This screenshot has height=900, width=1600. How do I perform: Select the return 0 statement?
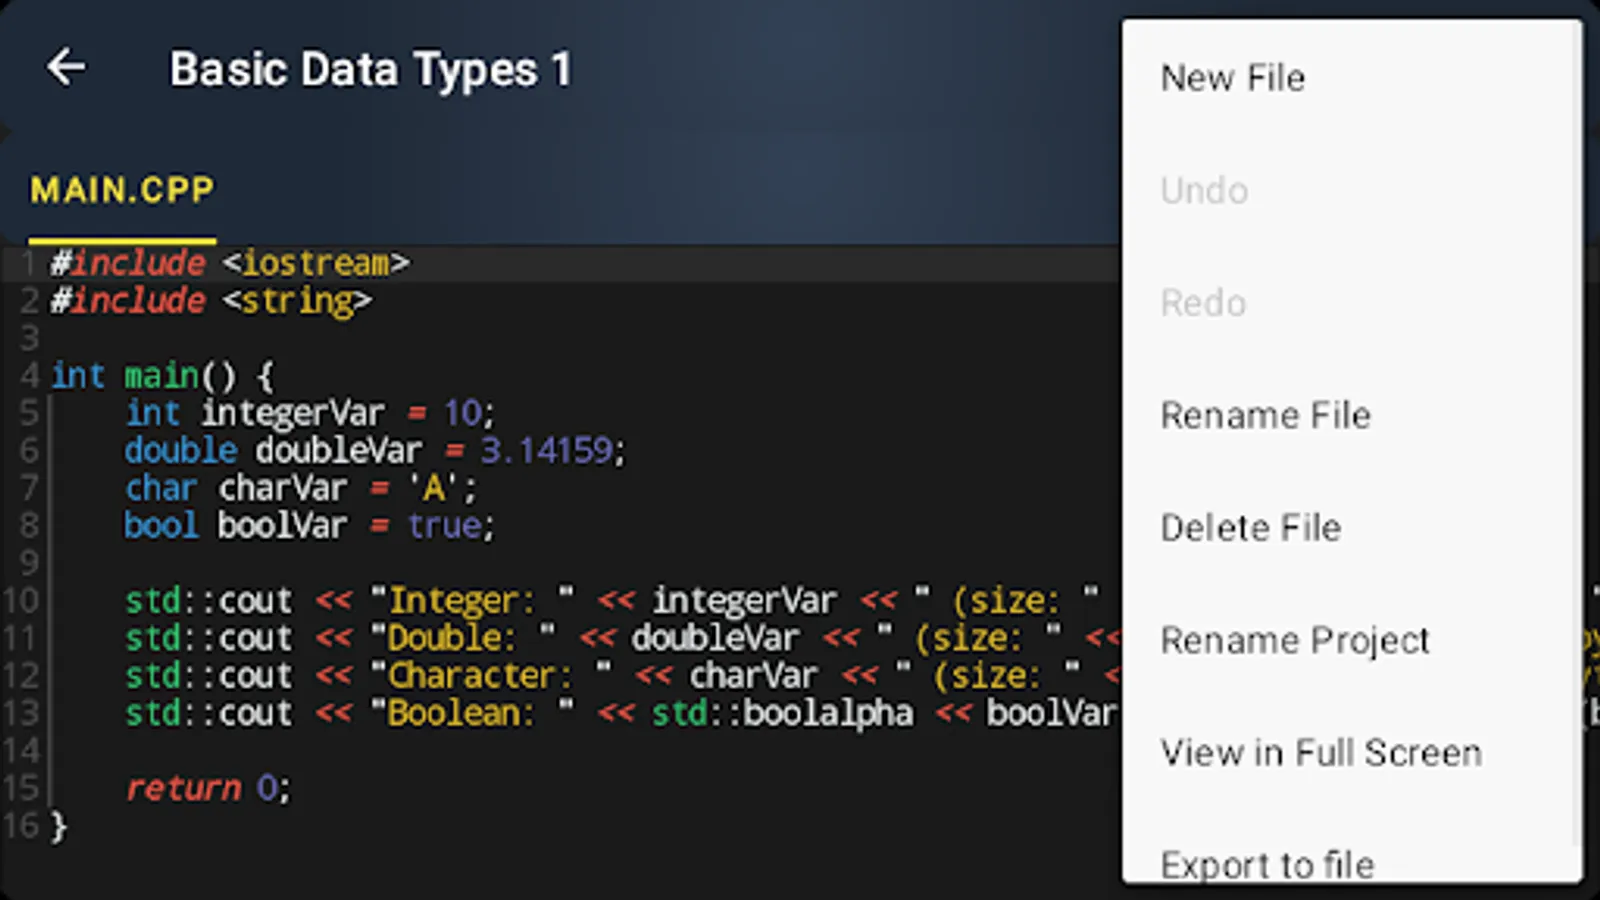click(205, 788)
